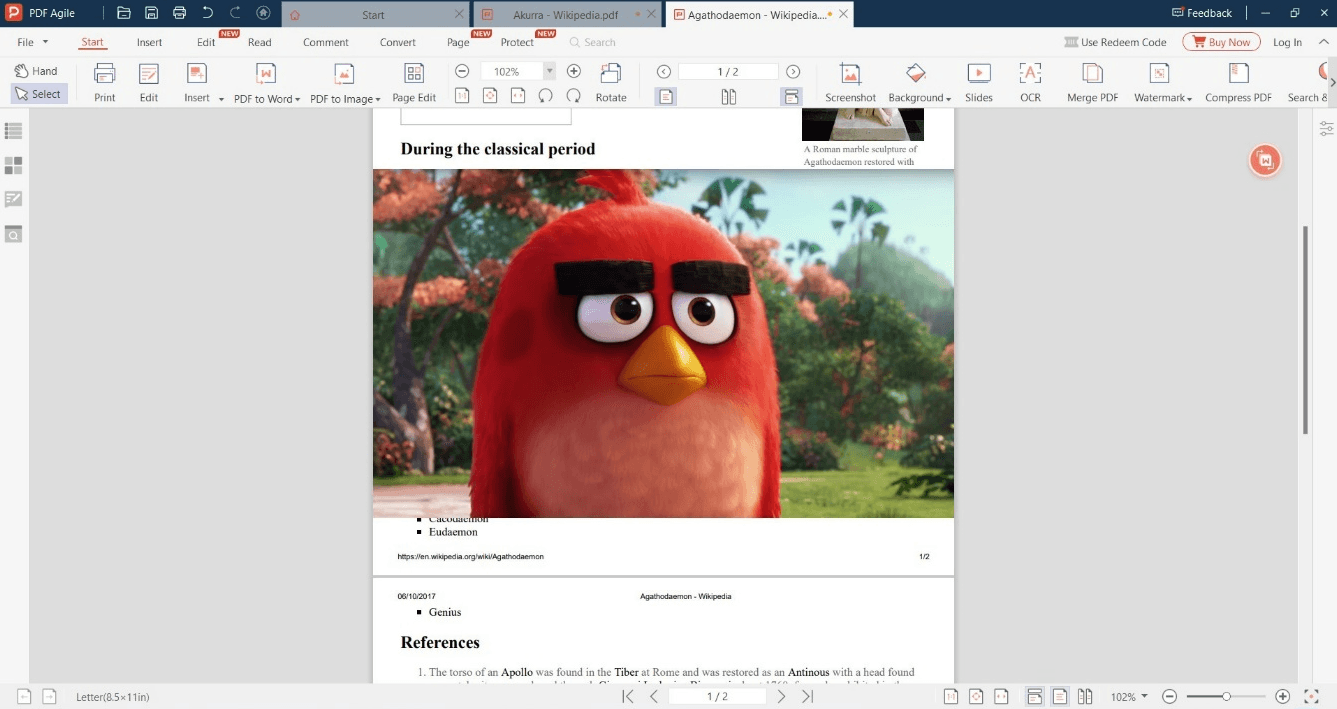This screenshot has height=709, width=1337.
Task: Open the Merge PDF tool
Action: pos(1092,82)
